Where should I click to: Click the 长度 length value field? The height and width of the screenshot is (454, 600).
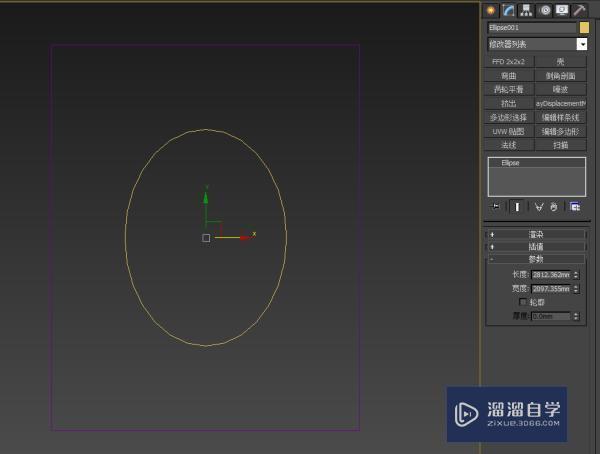click(x=551, y=274)
